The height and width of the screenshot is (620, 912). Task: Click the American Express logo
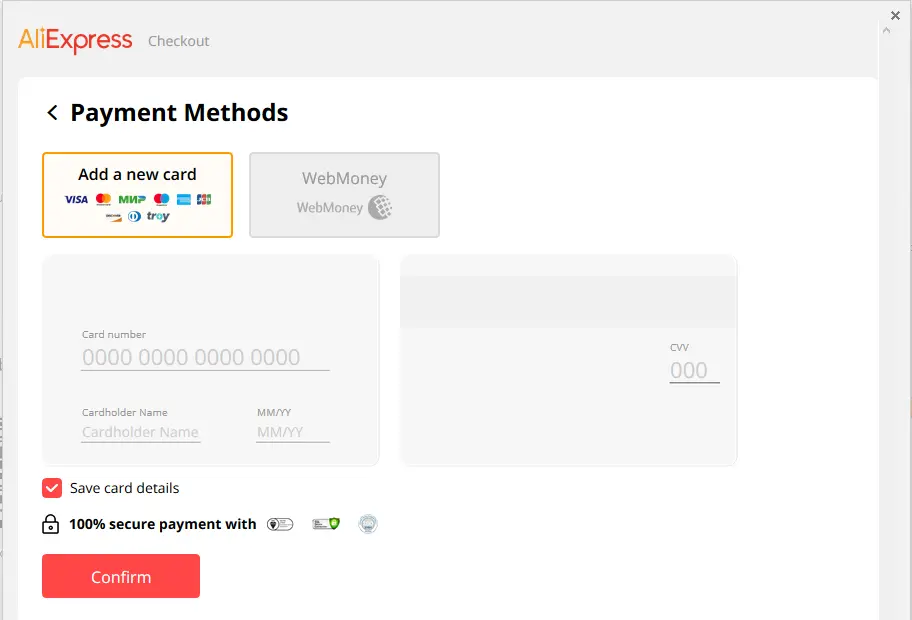184,199
